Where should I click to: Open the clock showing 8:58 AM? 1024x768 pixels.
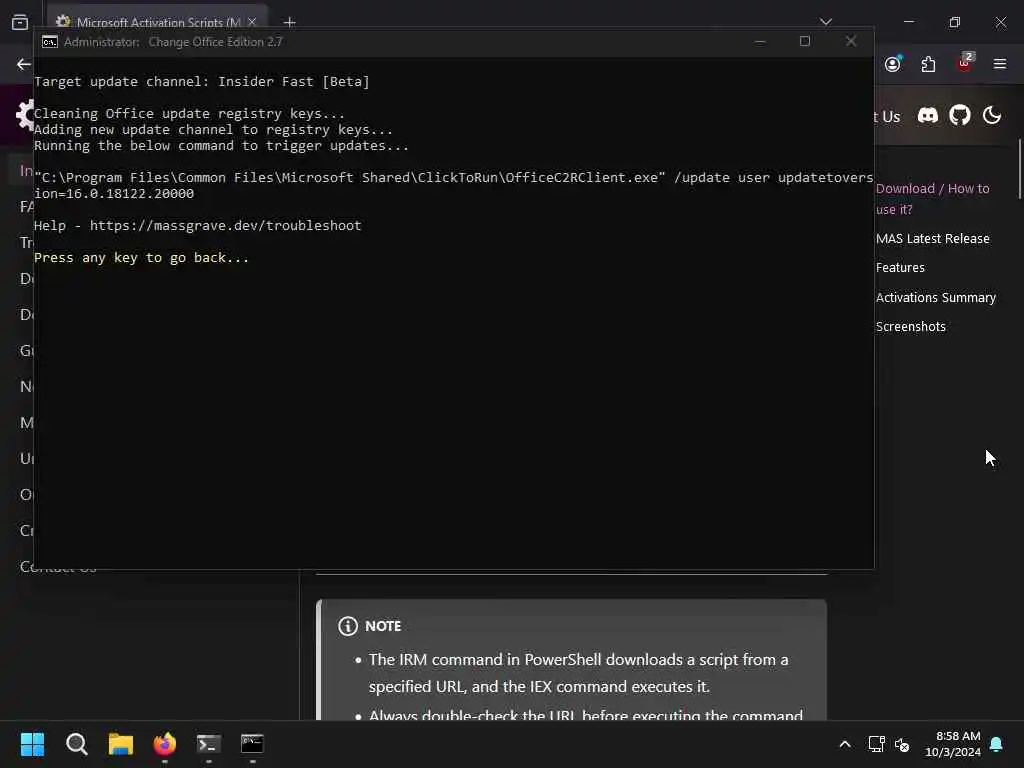[952, 744]
